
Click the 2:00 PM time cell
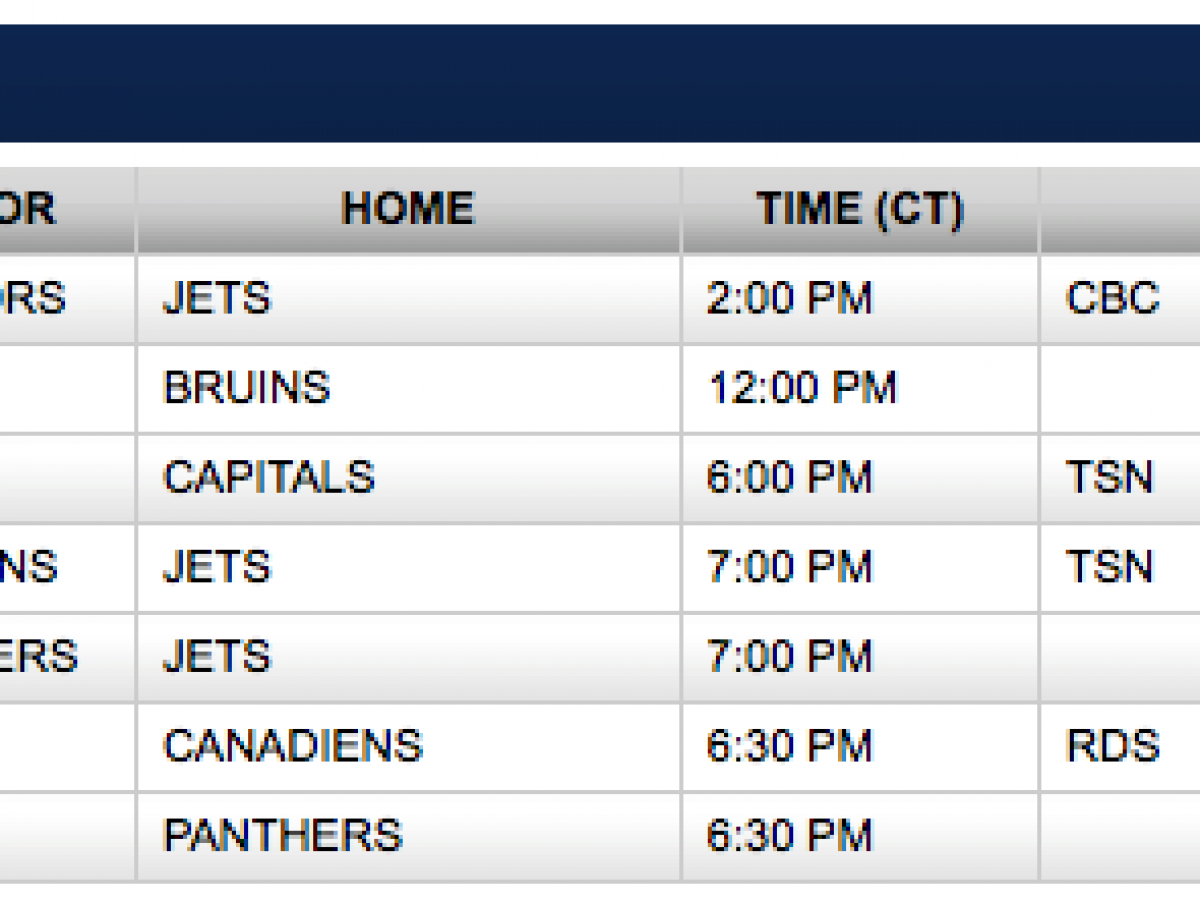click(789, 298)
